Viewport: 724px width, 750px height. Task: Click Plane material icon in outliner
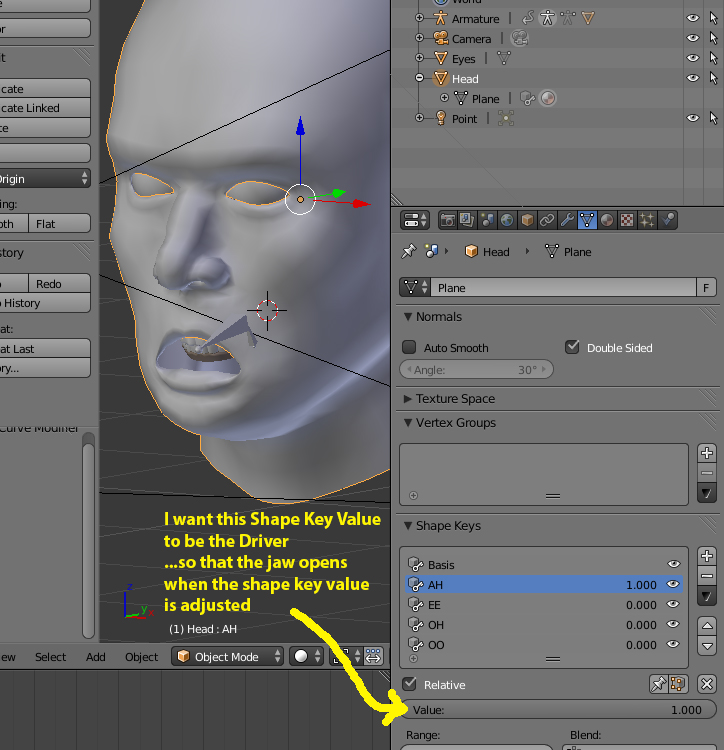pyautogui.click(x=548, y=99)
